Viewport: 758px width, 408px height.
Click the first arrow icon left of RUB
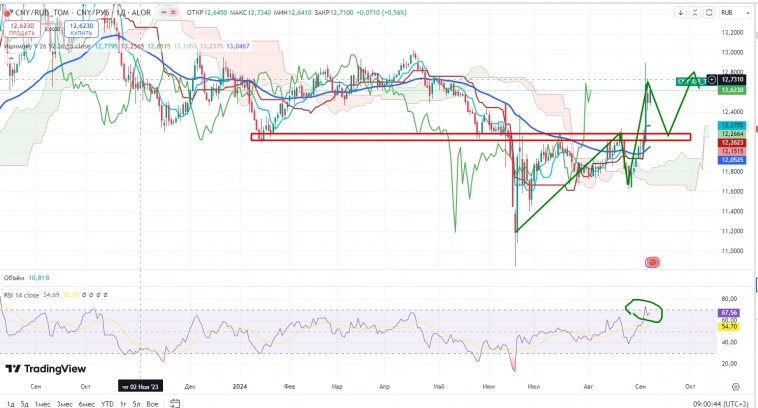point(683,13)
